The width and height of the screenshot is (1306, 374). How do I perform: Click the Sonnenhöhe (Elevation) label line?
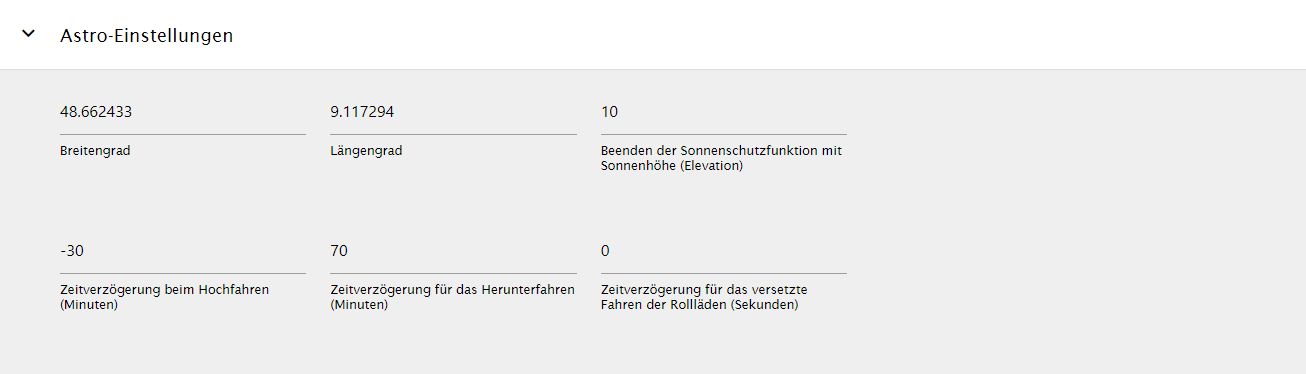672,166
